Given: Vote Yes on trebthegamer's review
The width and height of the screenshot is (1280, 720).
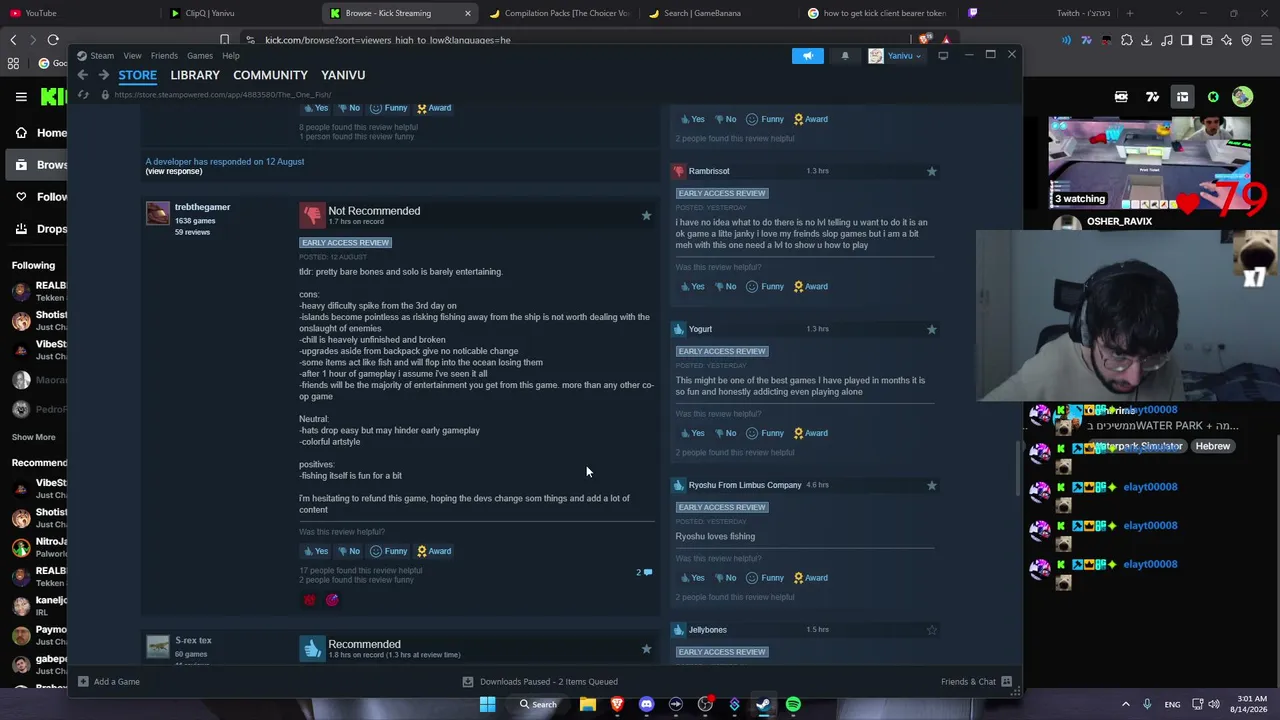Looking at the screenshot, I should tap(315, 551).
